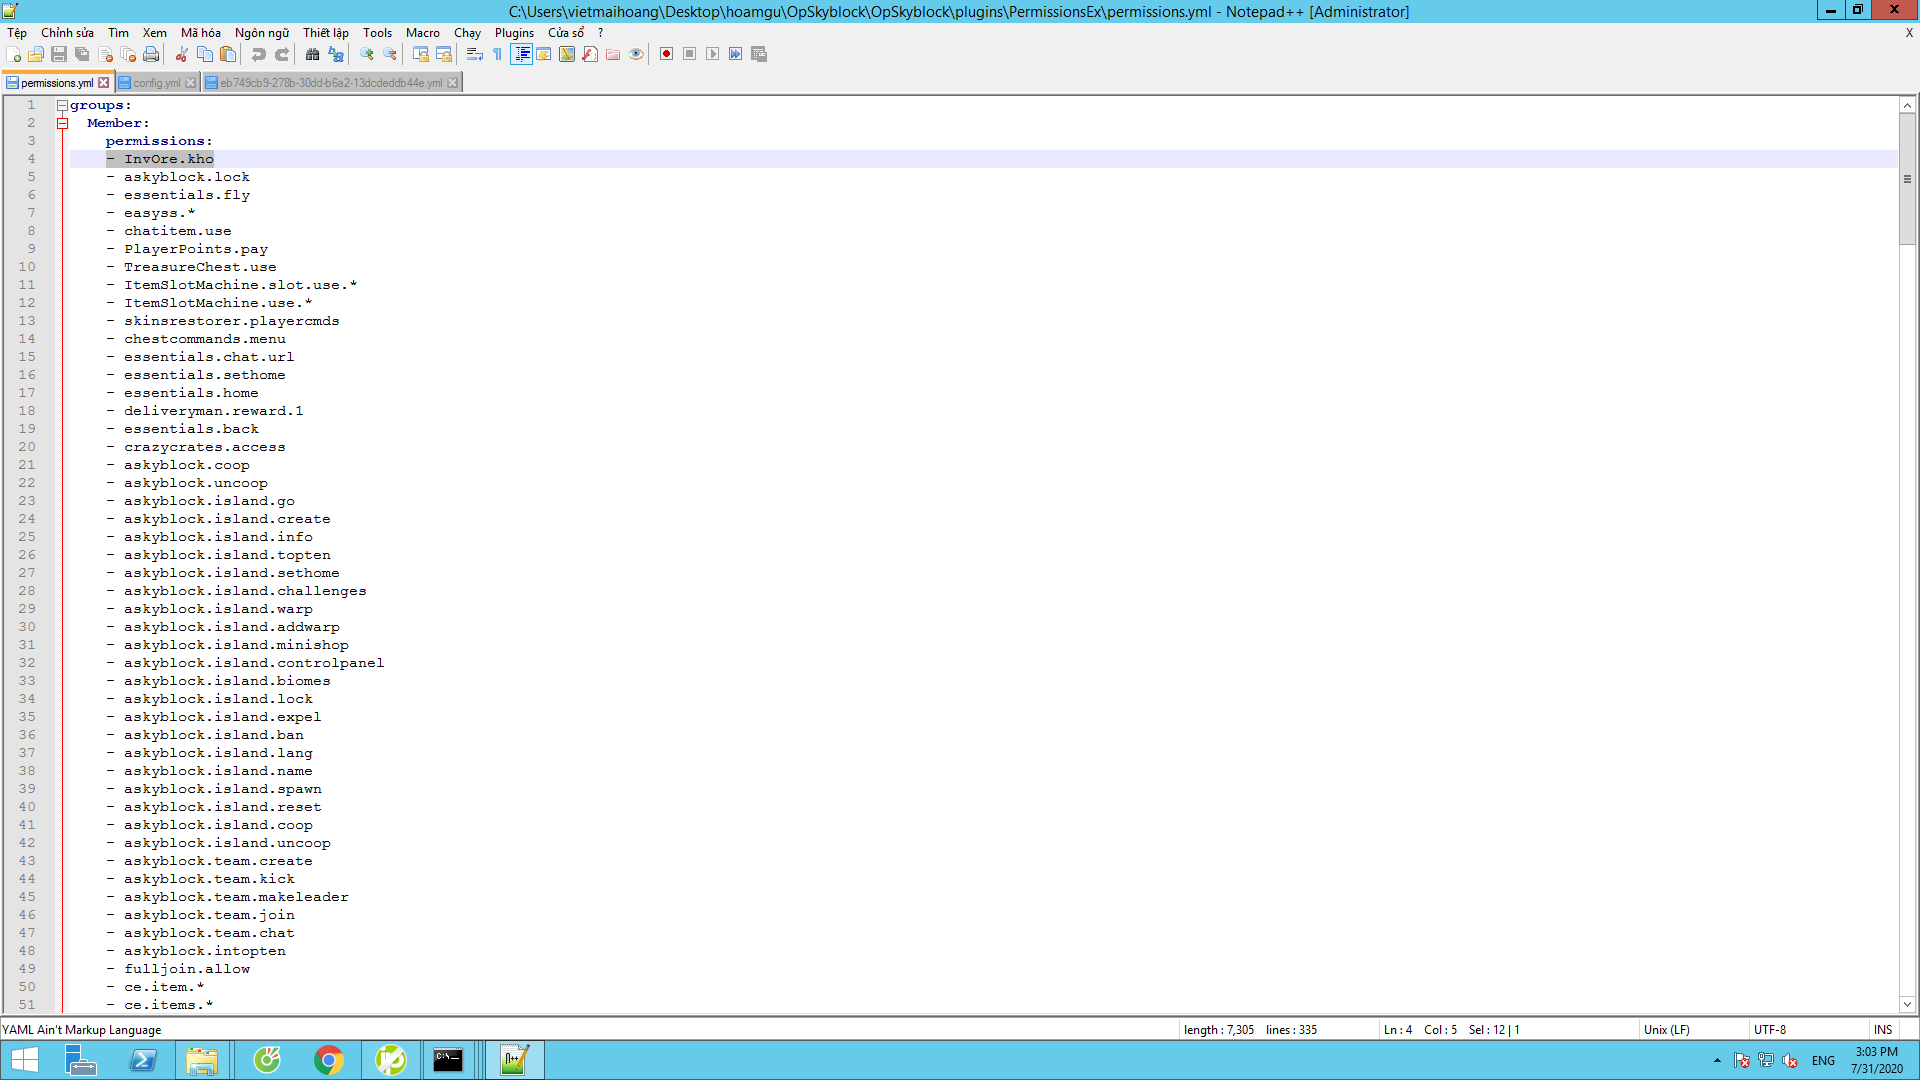Click the New file toolbar icon
The image size is (1920, 1080).
pos(13,54)
